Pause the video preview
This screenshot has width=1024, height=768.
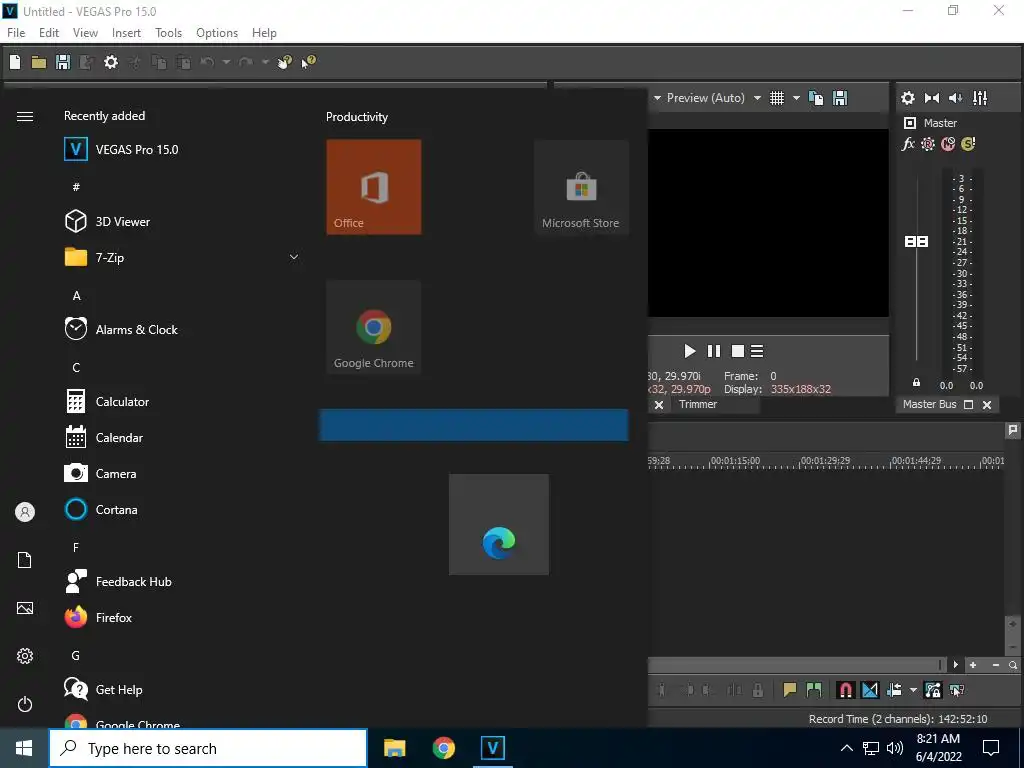(714, 351)
